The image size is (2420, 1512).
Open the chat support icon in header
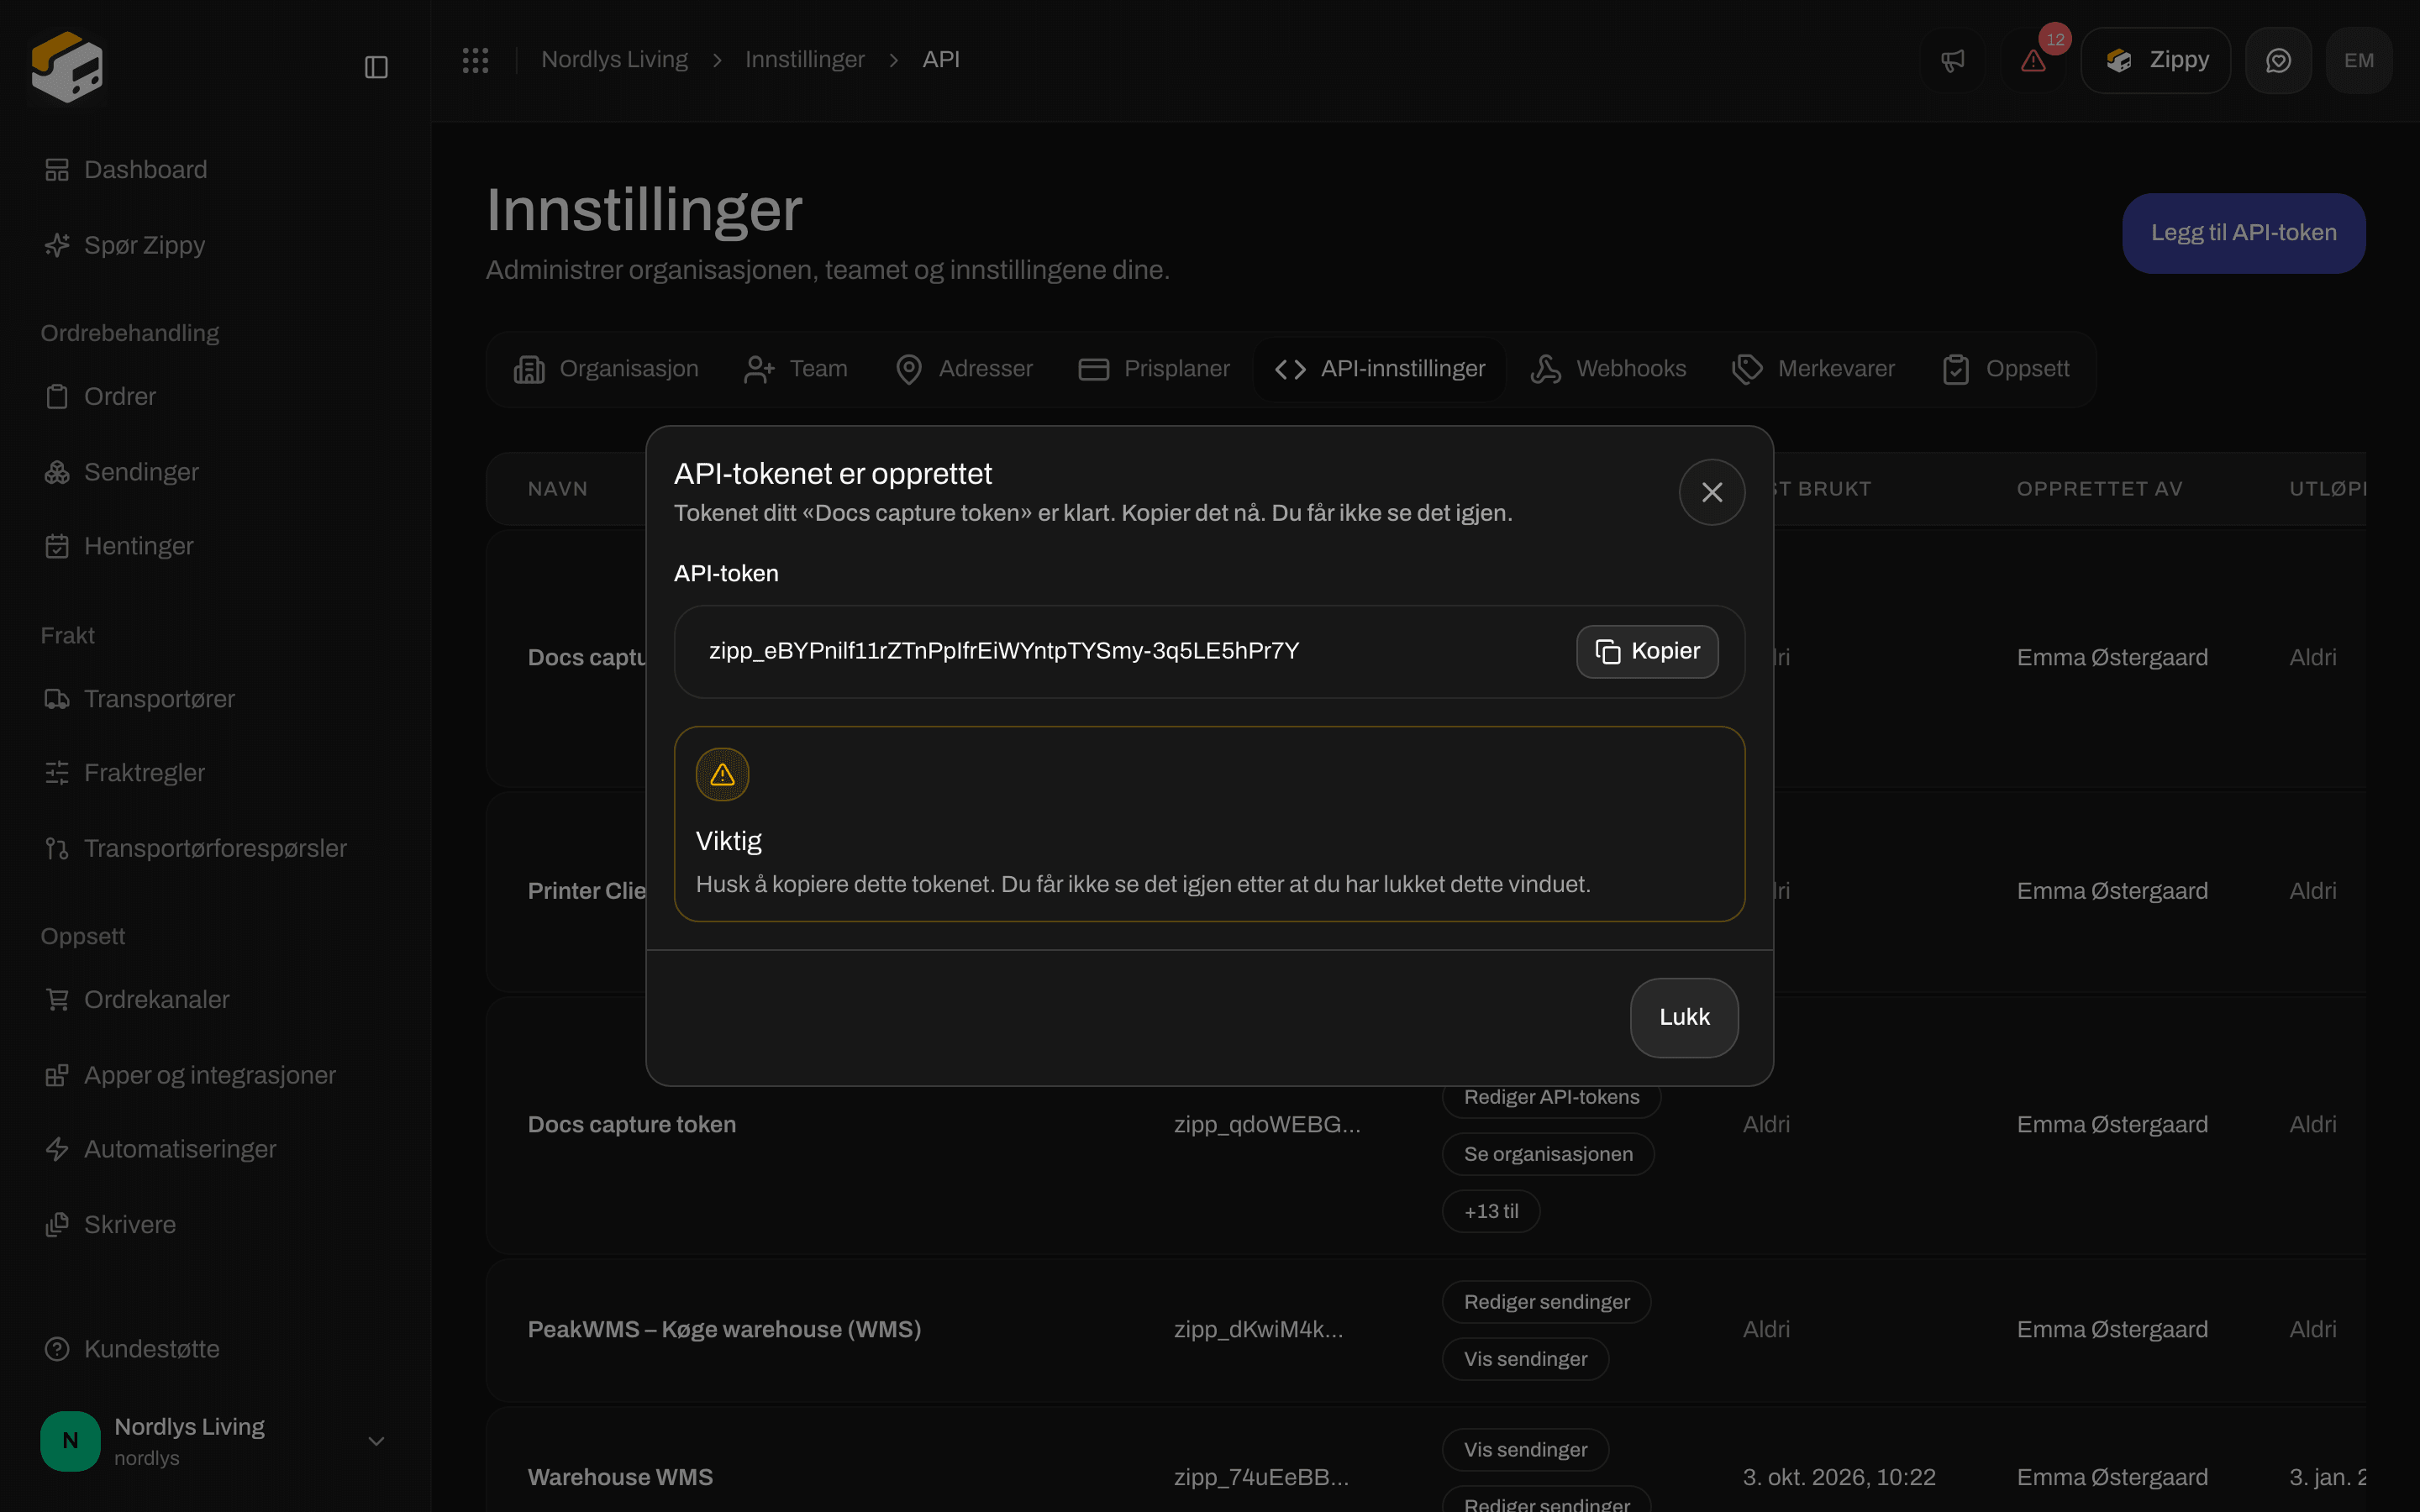2278,60
